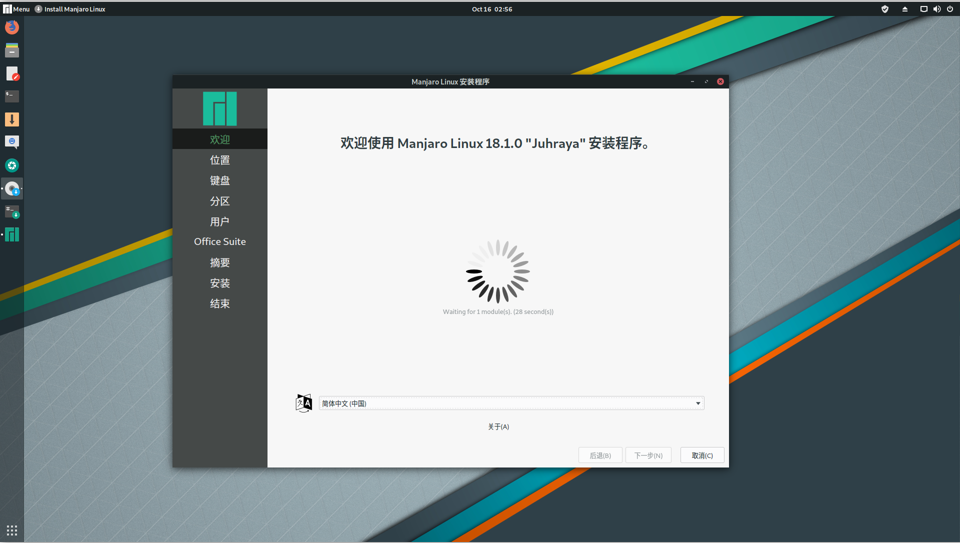Open the terminal with green badge dock icon
Screen dimensions: 960x543
(12, 212)
